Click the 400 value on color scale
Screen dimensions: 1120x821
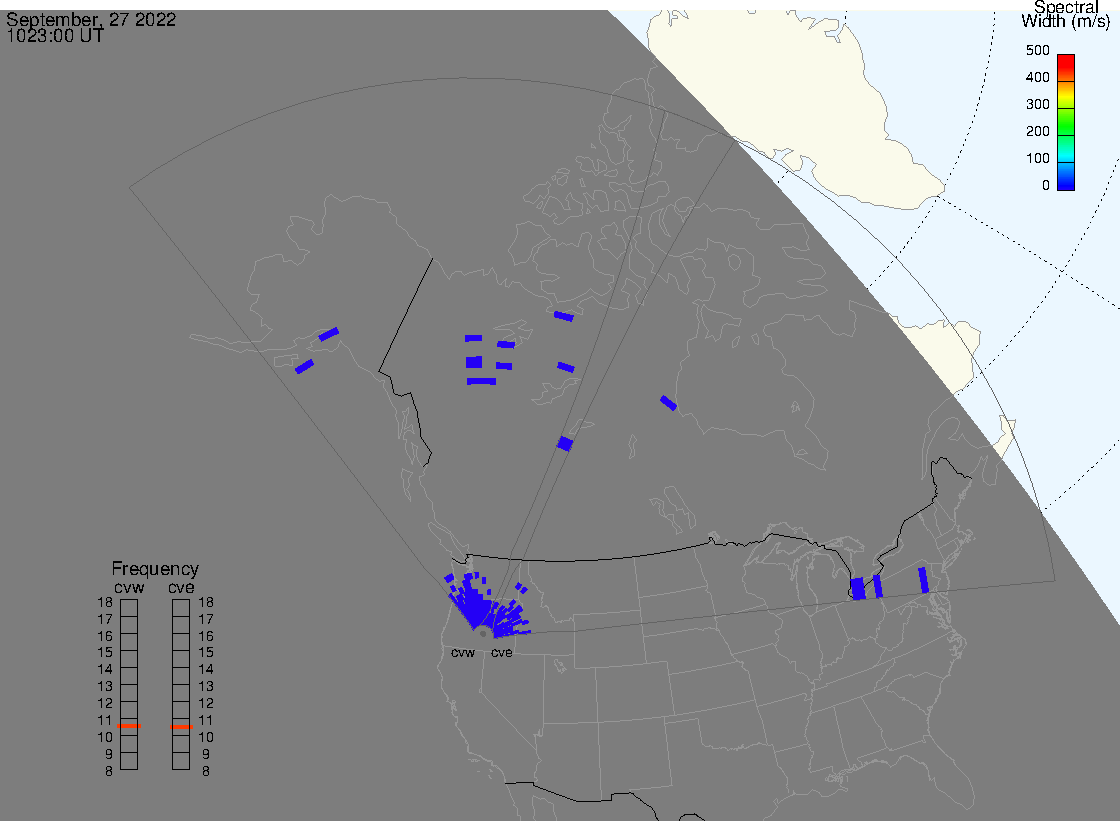(x=1037, y=77)
